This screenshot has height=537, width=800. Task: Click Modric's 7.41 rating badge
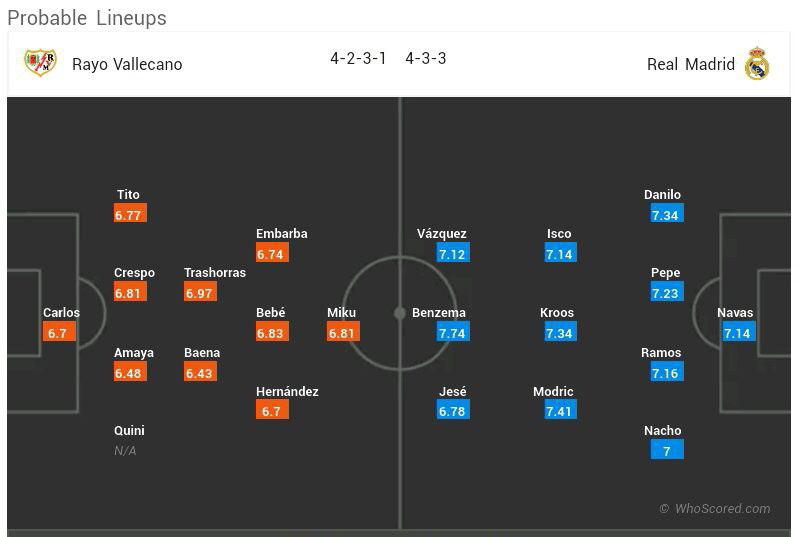click(x=559, y=411)
